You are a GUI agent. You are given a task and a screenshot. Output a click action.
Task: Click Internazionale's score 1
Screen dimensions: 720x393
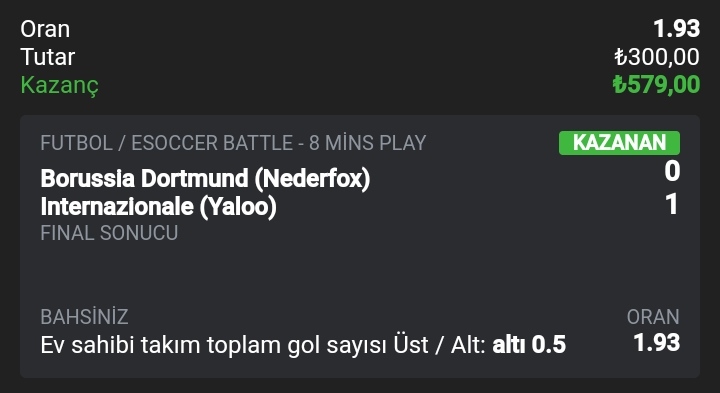[672, 204]
